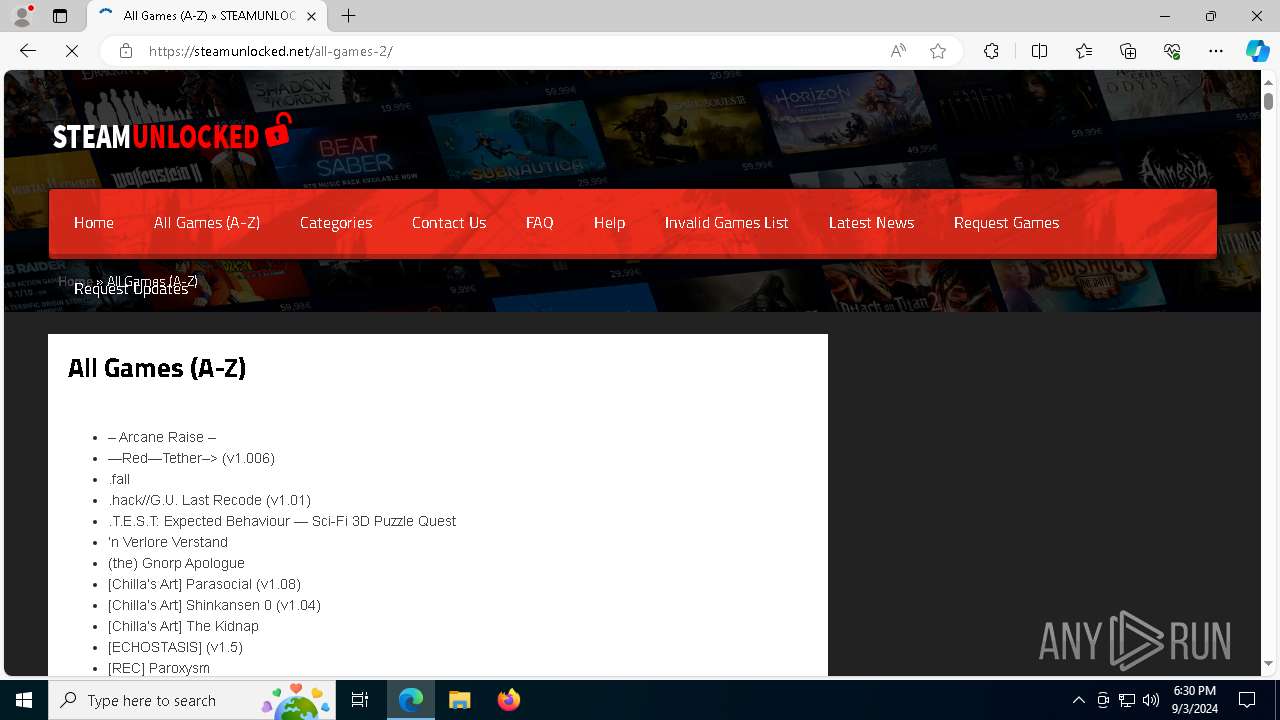
Task: Open the clock showing 6:30 PM
Action: pyautogui.click(x=1194, y=700)
